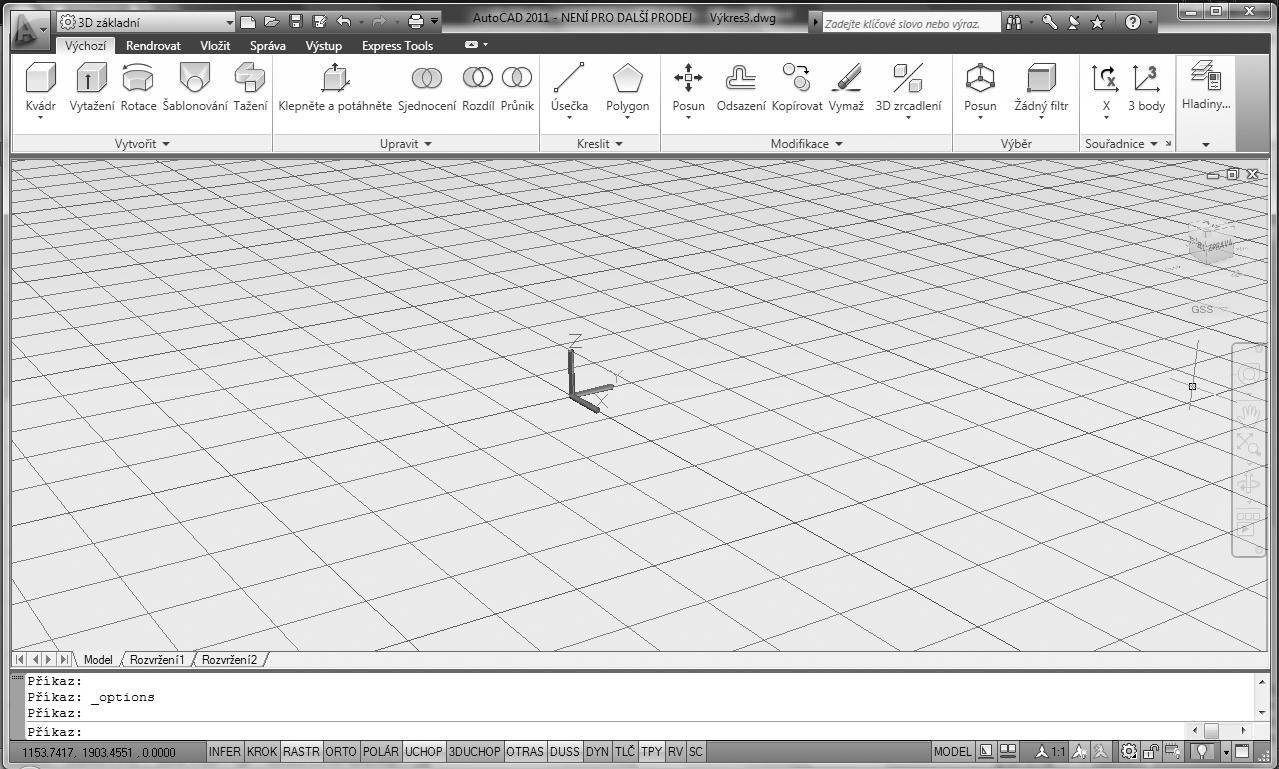Open the quick access toolbar customize arrow
Image resolution: width=1279 pixels, height=769 pixels.
(x=435, y=21)
